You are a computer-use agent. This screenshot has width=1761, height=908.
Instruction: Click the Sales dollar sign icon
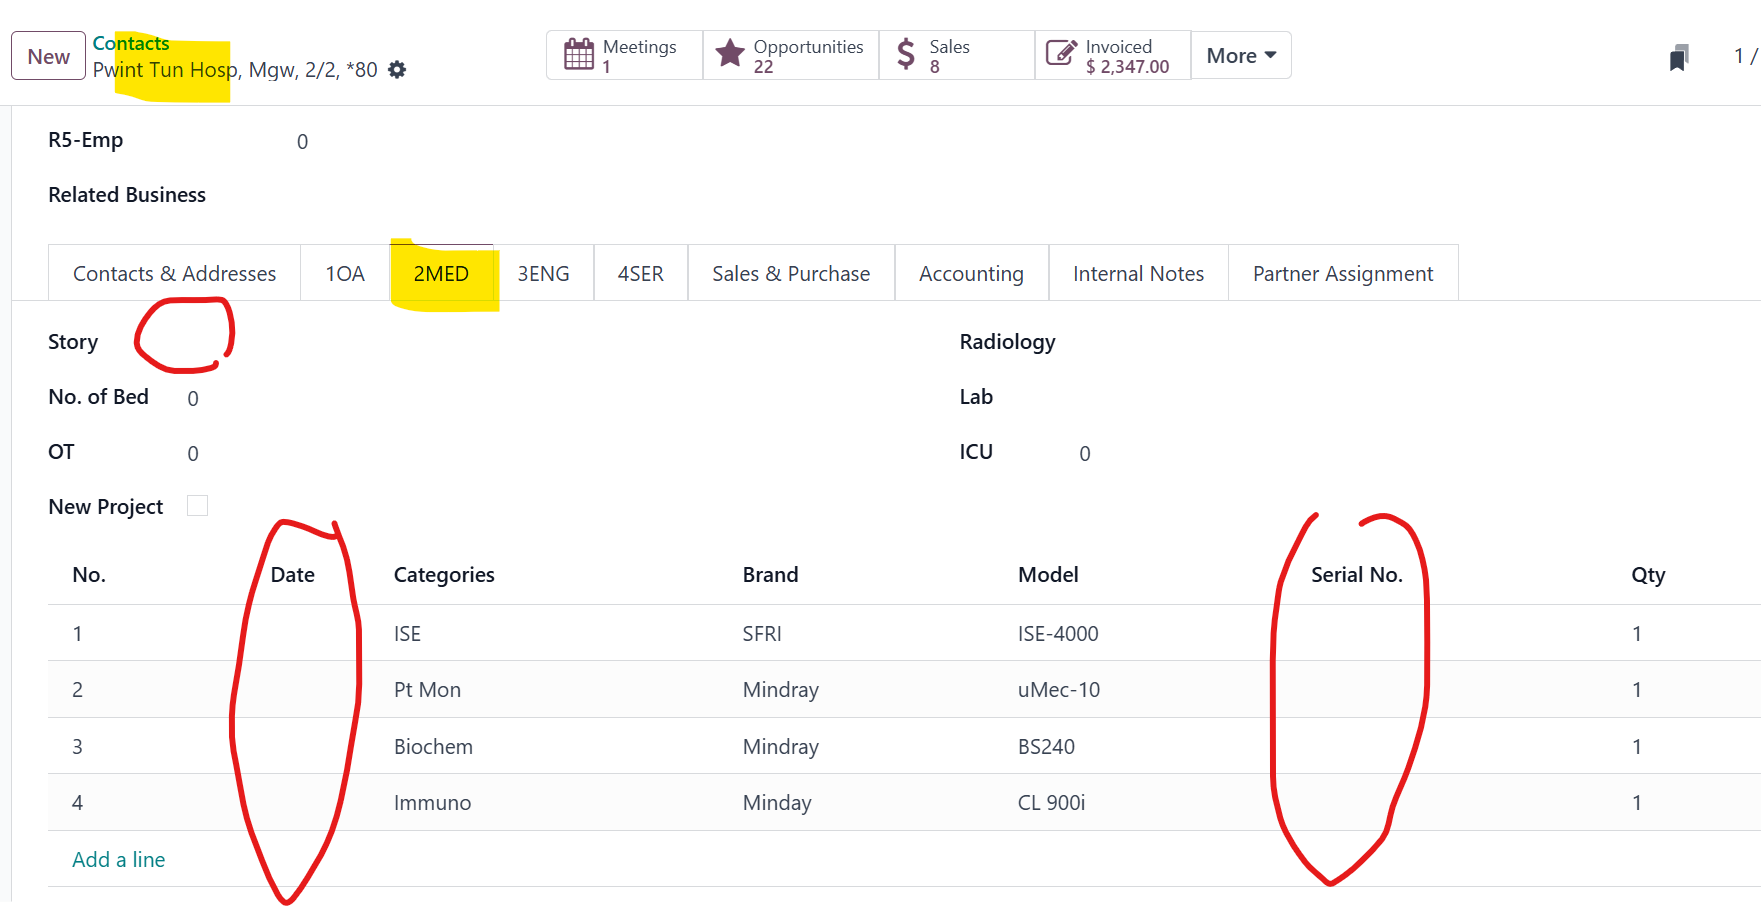click(x=906, y=55)
